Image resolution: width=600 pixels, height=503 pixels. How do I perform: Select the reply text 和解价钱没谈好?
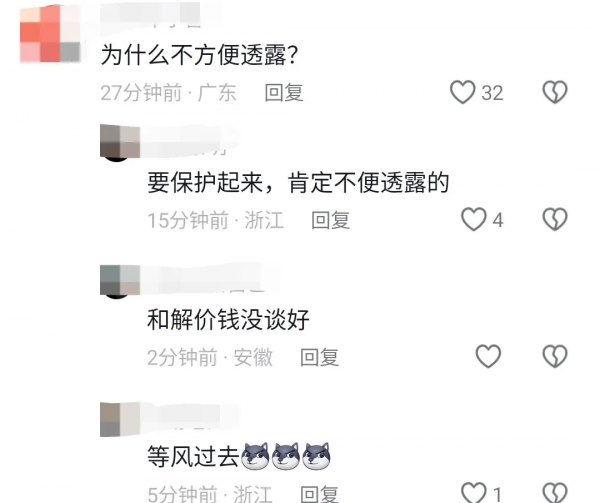(228, 319)
